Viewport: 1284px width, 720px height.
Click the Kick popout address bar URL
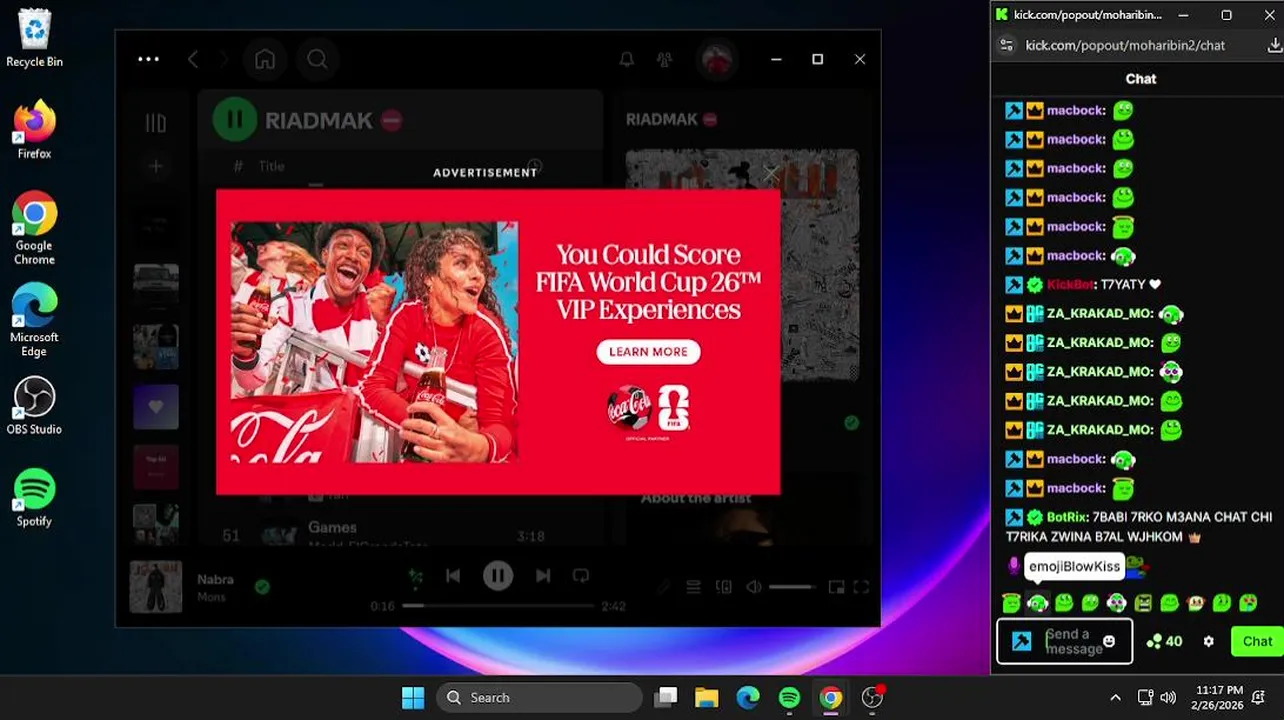point(1126,45)
